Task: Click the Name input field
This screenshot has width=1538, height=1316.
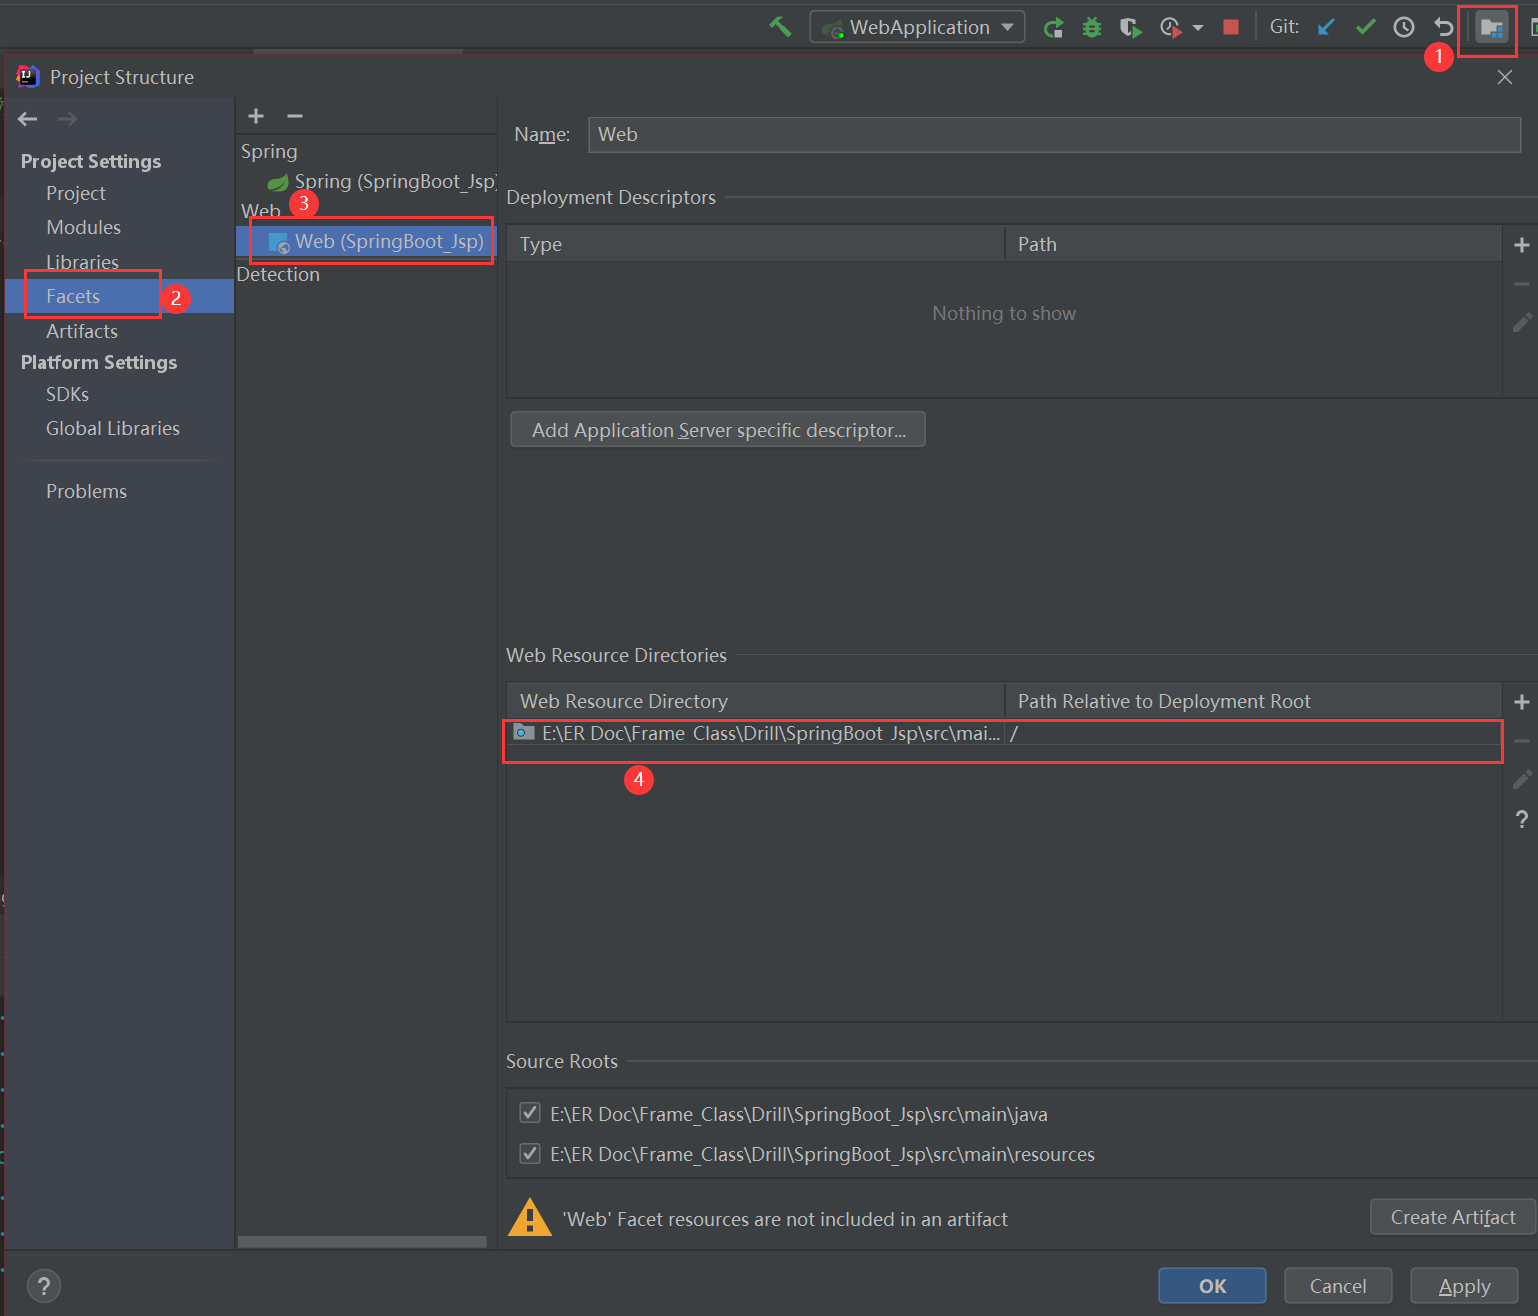Action: (1054, 134)
